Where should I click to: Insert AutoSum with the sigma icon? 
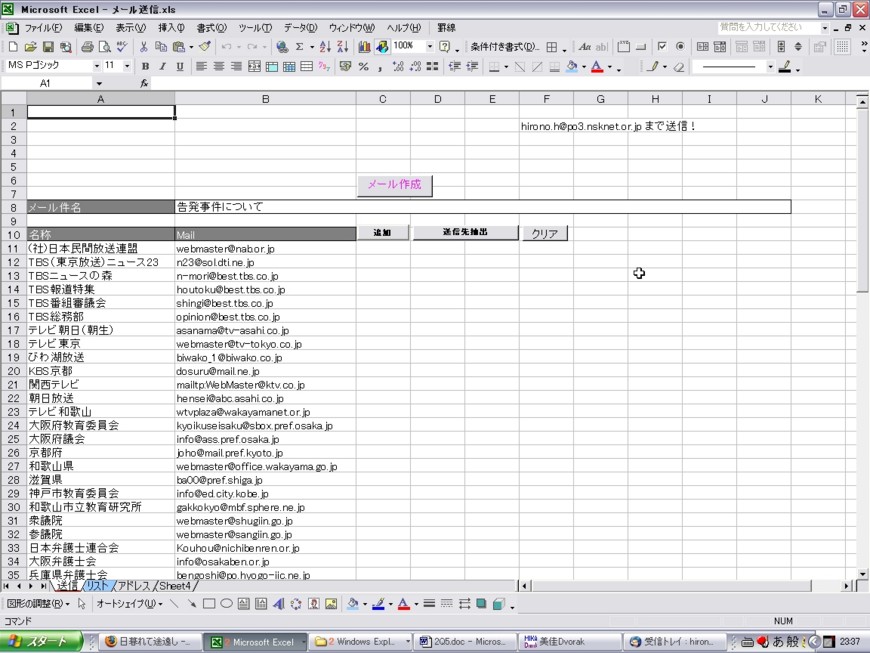click(x=300, y=47)
